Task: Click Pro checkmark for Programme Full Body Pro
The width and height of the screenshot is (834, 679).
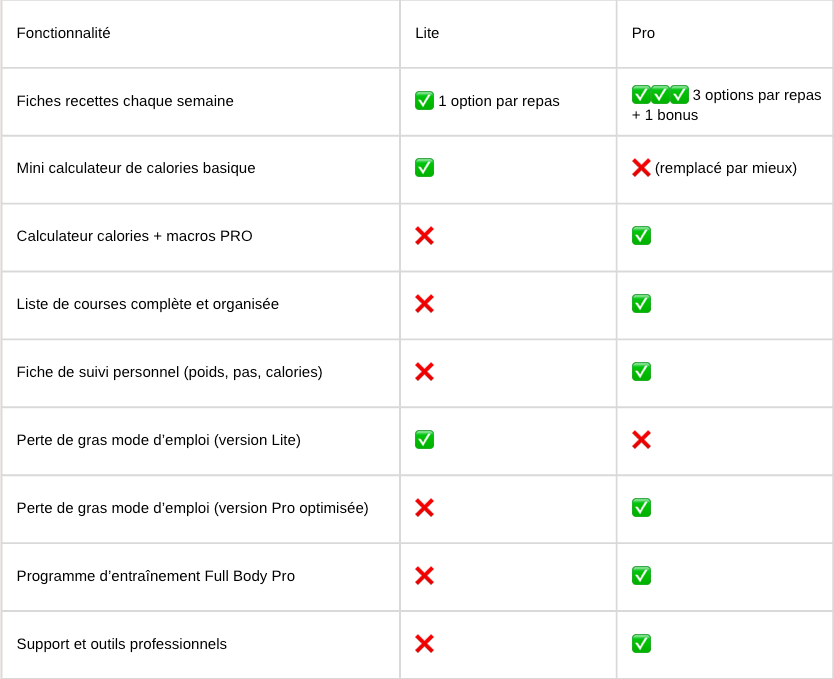Action: (x=641, y=576)
